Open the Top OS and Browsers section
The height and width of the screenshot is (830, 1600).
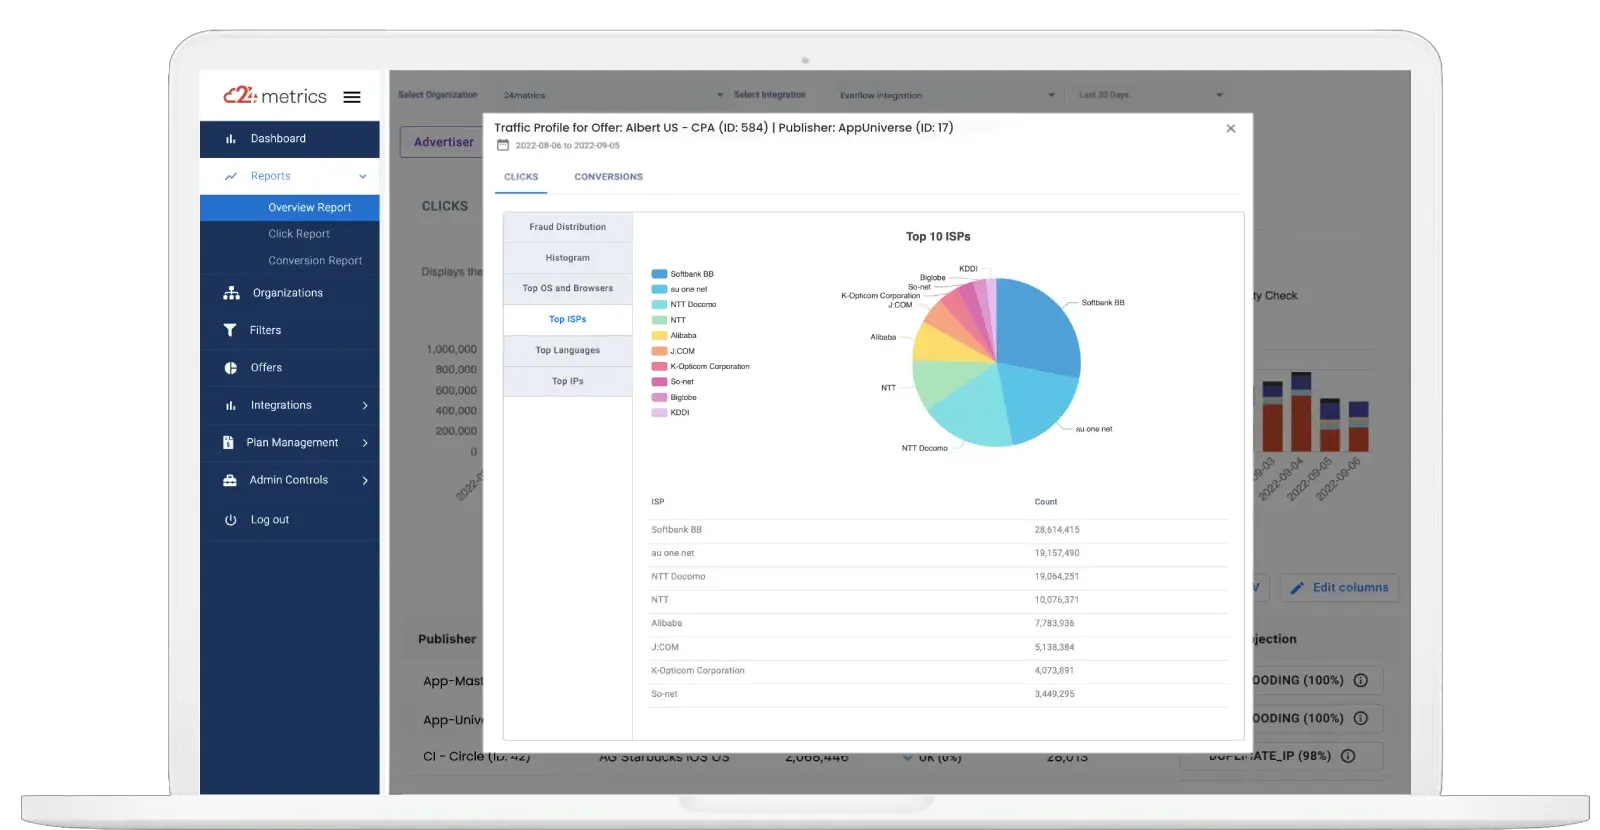click(568, 288)
